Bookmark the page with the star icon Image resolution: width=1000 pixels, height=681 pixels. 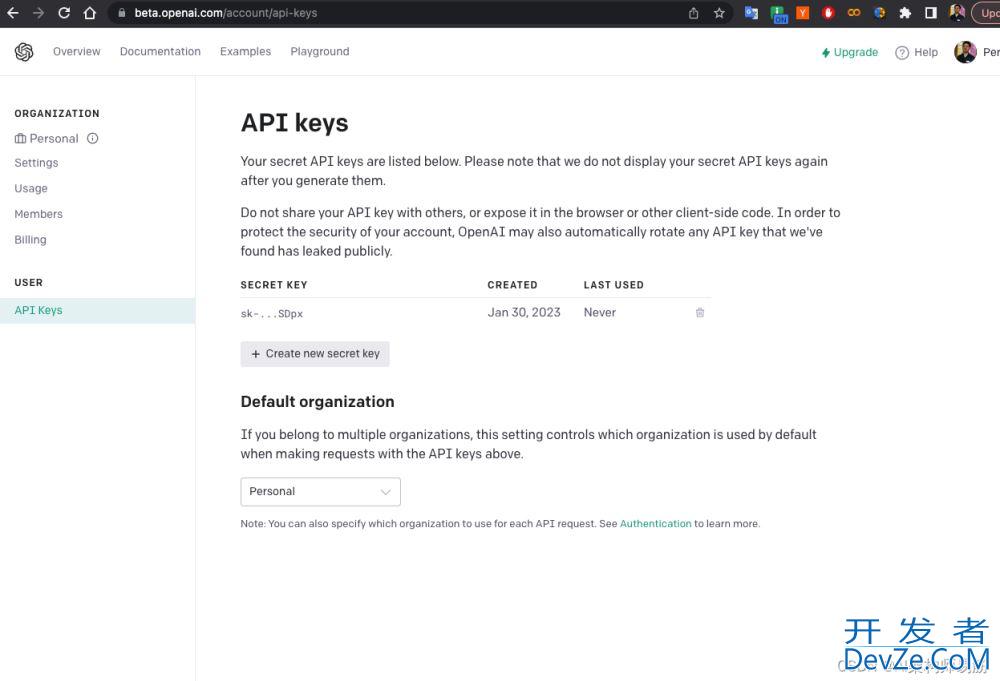719,13
